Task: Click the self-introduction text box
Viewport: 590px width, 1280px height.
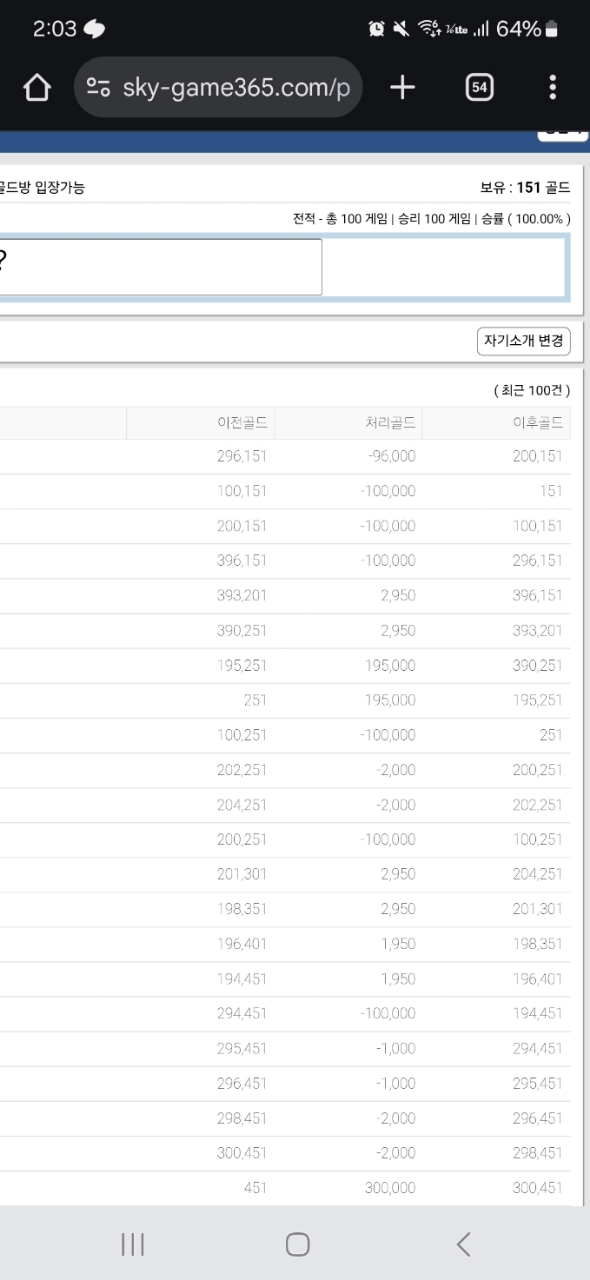Action: click(161, 267)
